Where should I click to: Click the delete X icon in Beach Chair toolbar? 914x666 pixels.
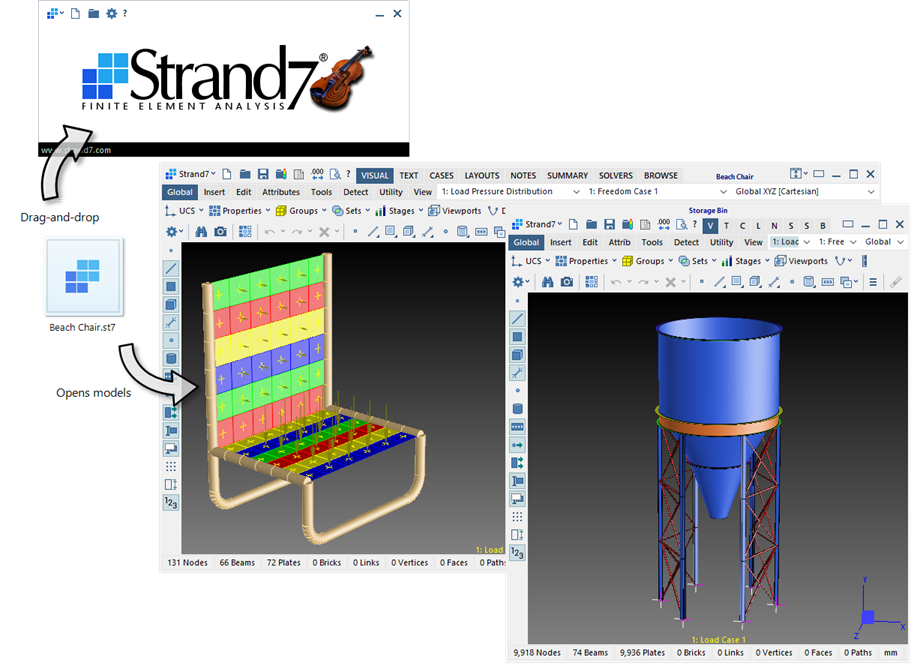(325, 232)
